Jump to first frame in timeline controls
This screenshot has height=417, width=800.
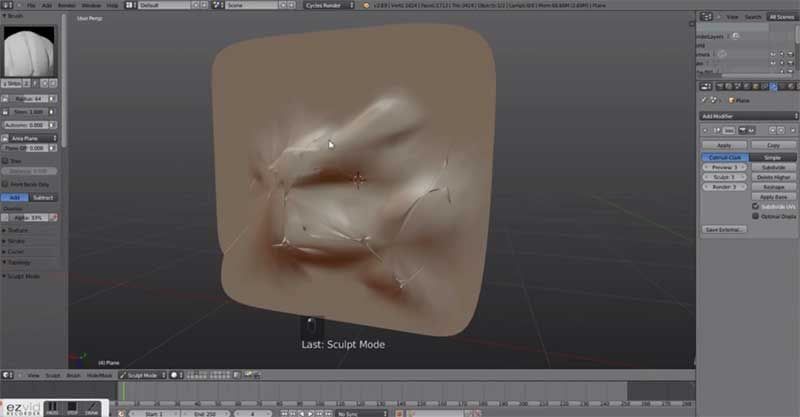point(284,413)
